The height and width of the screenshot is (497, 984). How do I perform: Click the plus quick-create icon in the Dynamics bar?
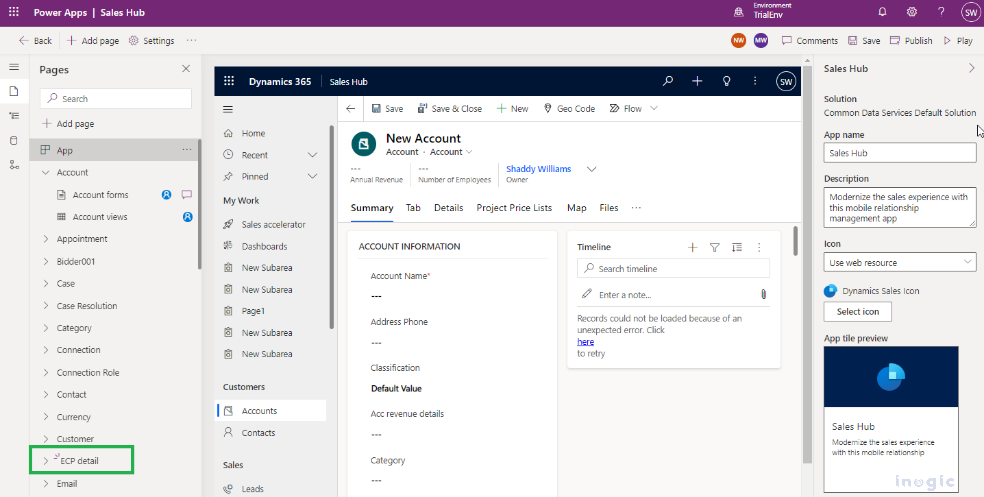pos(697,81)
